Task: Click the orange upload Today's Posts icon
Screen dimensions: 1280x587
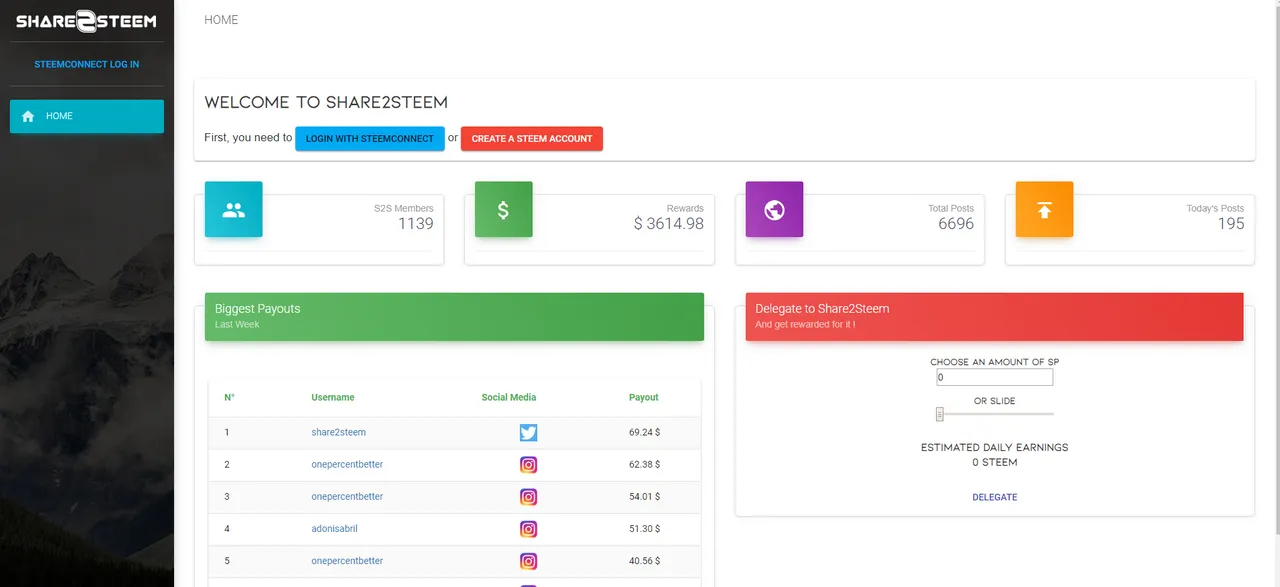Action: coord(1044,210)
